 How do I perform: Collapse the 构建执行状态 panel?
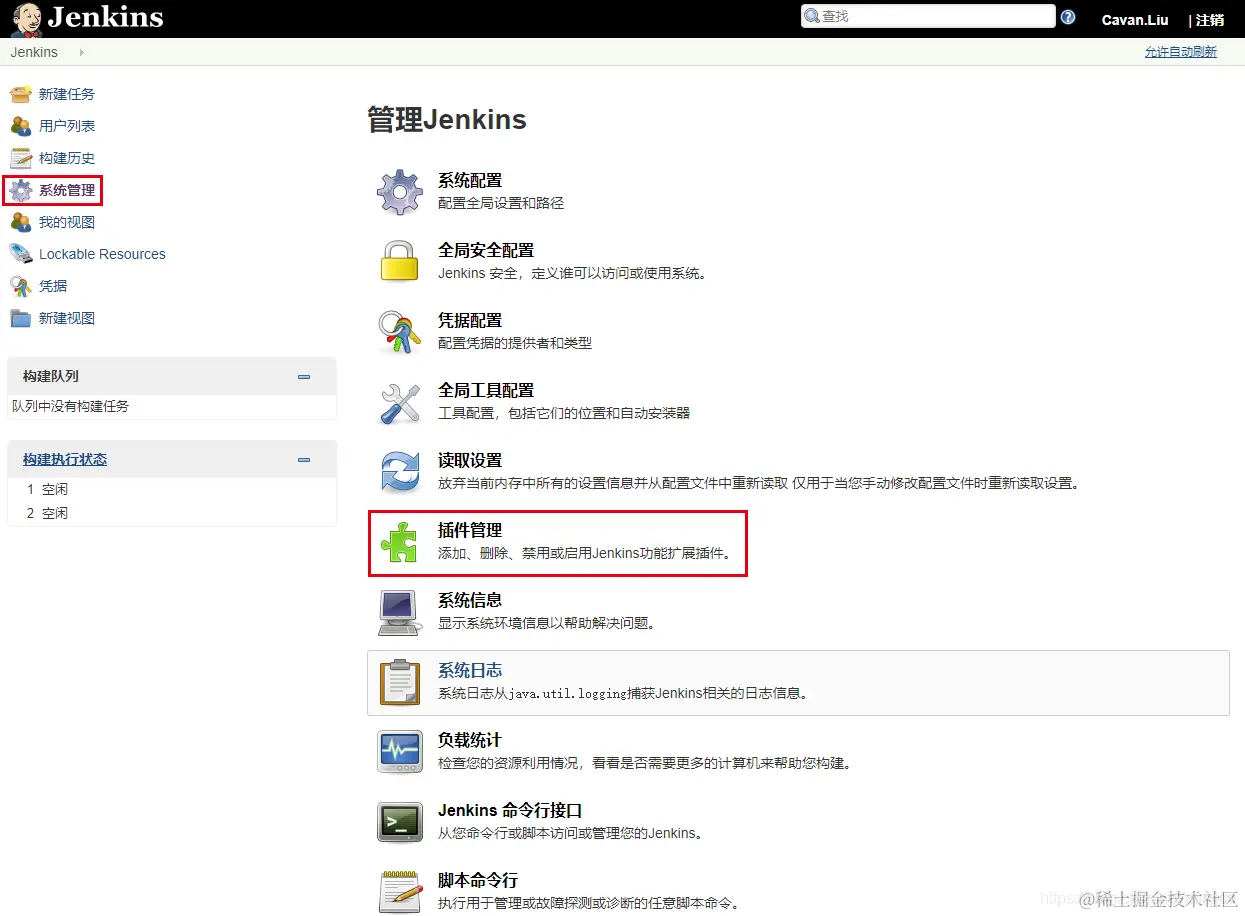[304, 460]
